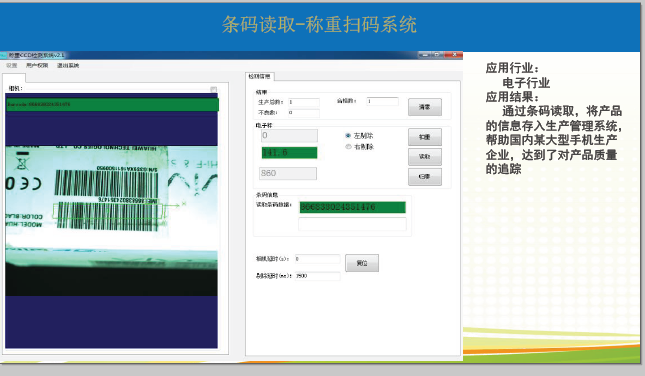Image resolution: width=645 pixels, height=376 pixels.
Task: Click the 复位 button near the camera delay
Action: point(362,263)
